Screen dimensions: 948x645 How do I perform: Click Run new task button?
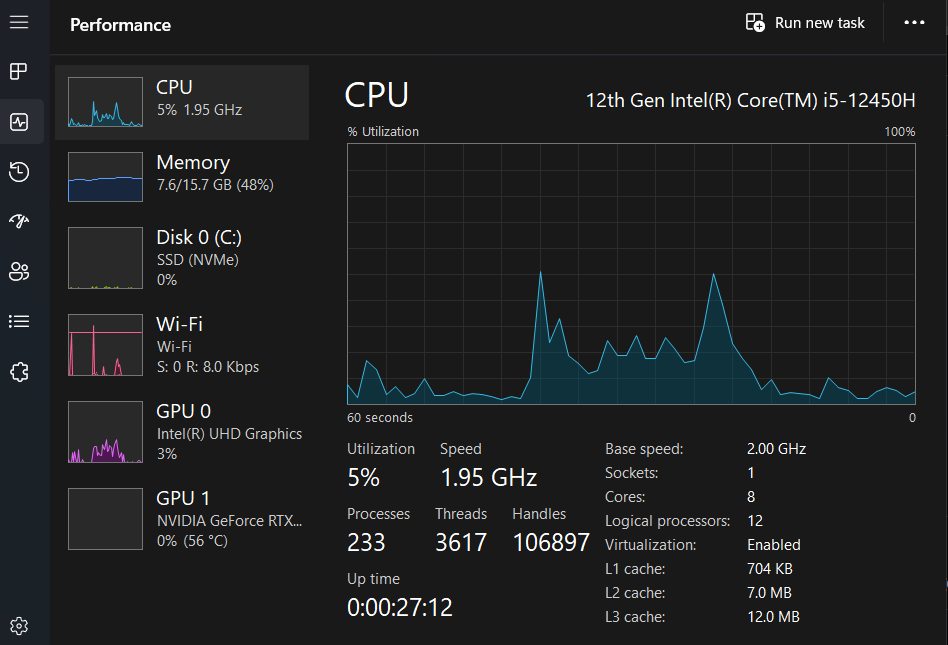click(x=819, y=22)
